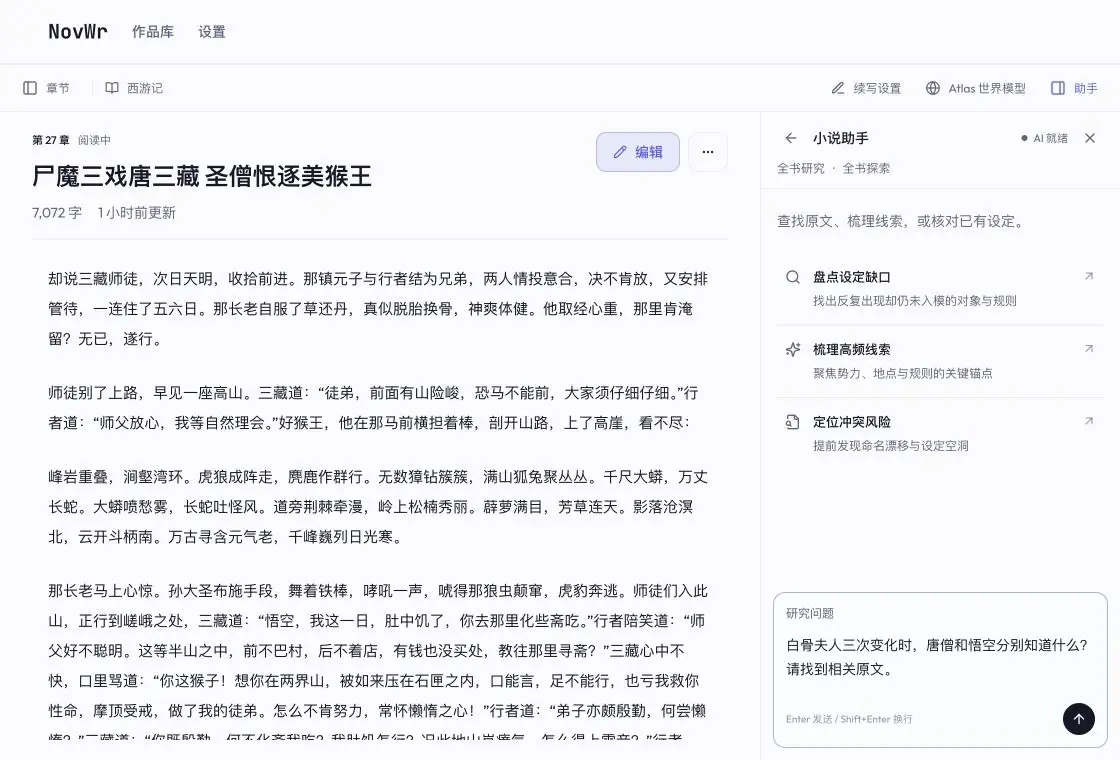Click the 梳理高频线索 sparkle icon
This screenshot has height=760, width=1120.
click(793, 349)
